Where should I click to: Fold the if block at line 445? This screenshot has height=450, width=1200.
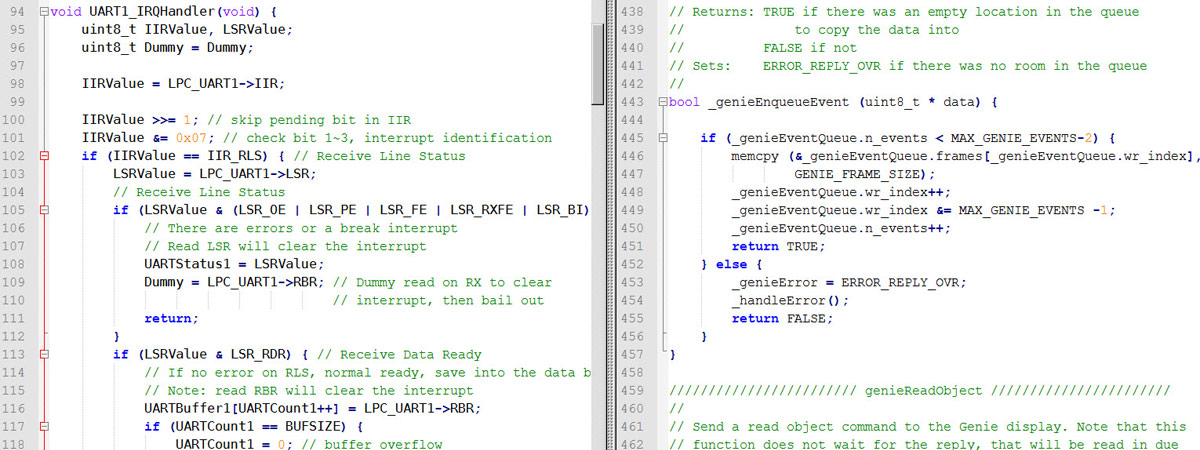pyautogui.click(x=661, y=139)
